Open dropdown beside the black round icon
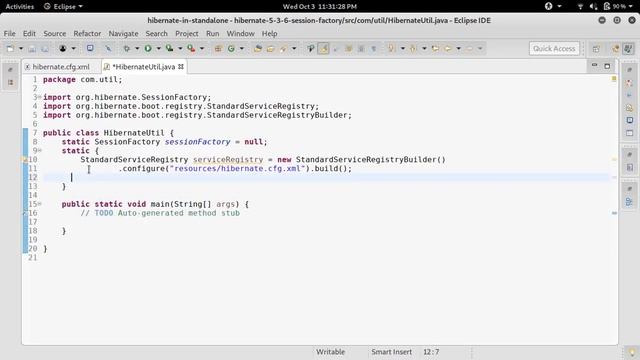 point(73,49)
